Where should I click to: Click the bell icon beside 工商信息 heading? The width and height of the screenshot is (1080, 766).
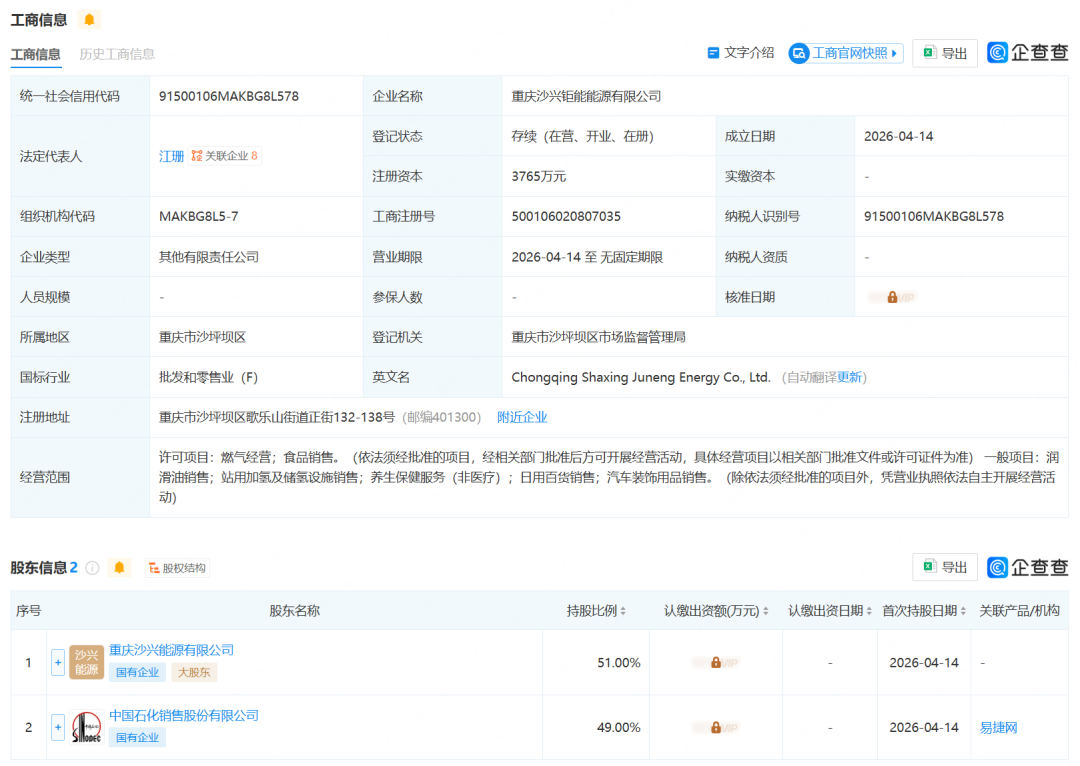pos(88,18)
